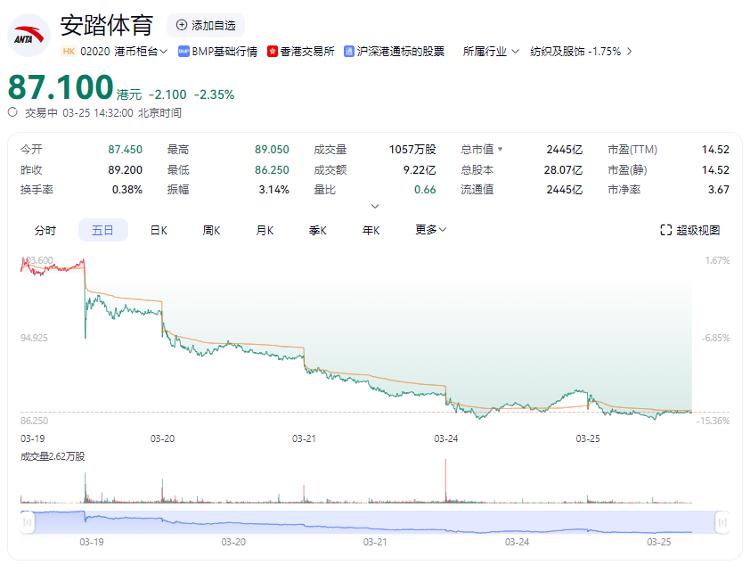
Task: Click the 沪深港通标的股票 blue tag icon
Action: pos(349,51)
